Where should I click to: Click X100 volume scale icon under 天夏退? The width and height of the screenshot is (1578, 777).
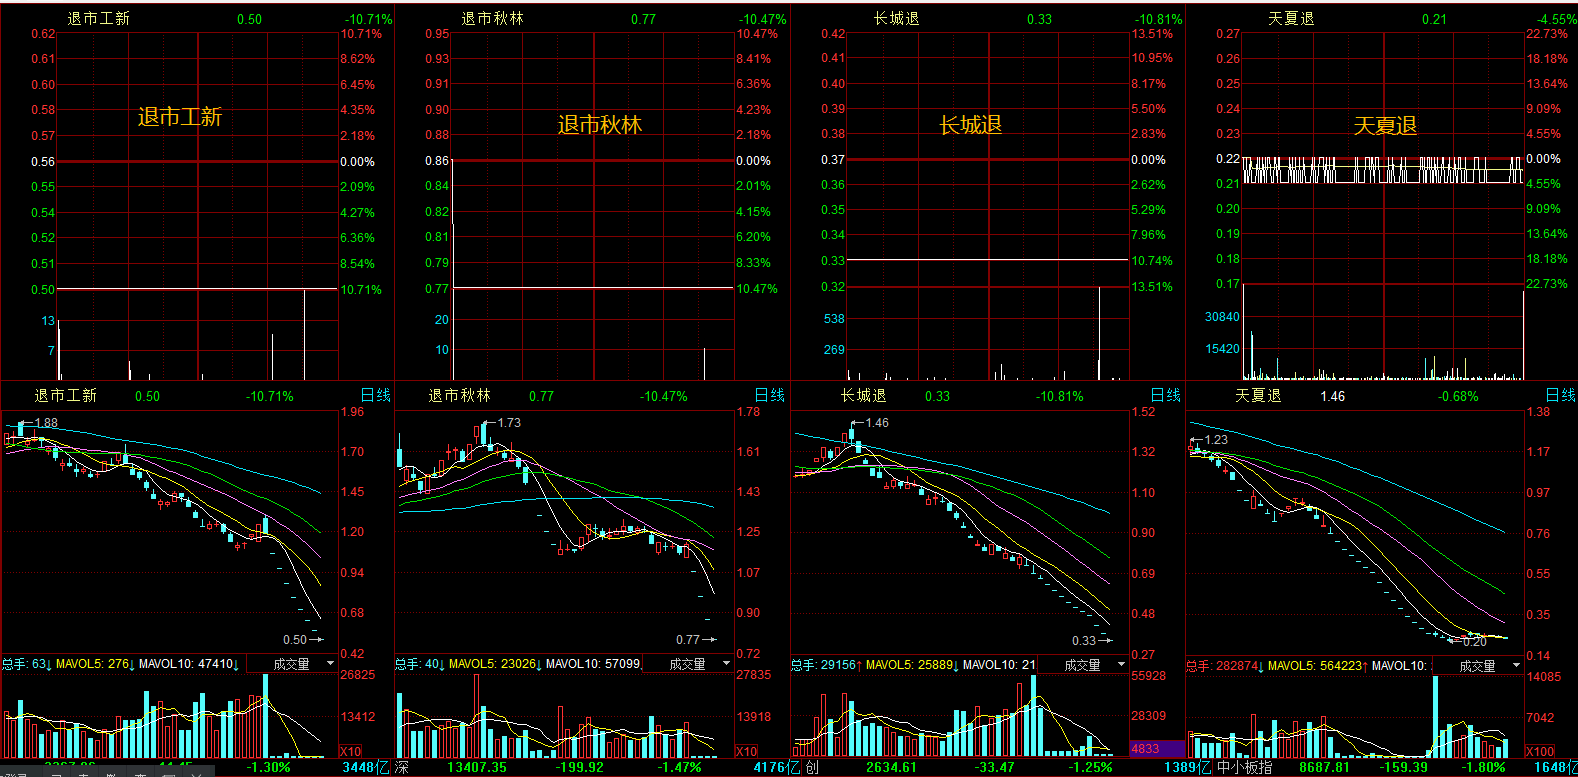pos(1541,751)
